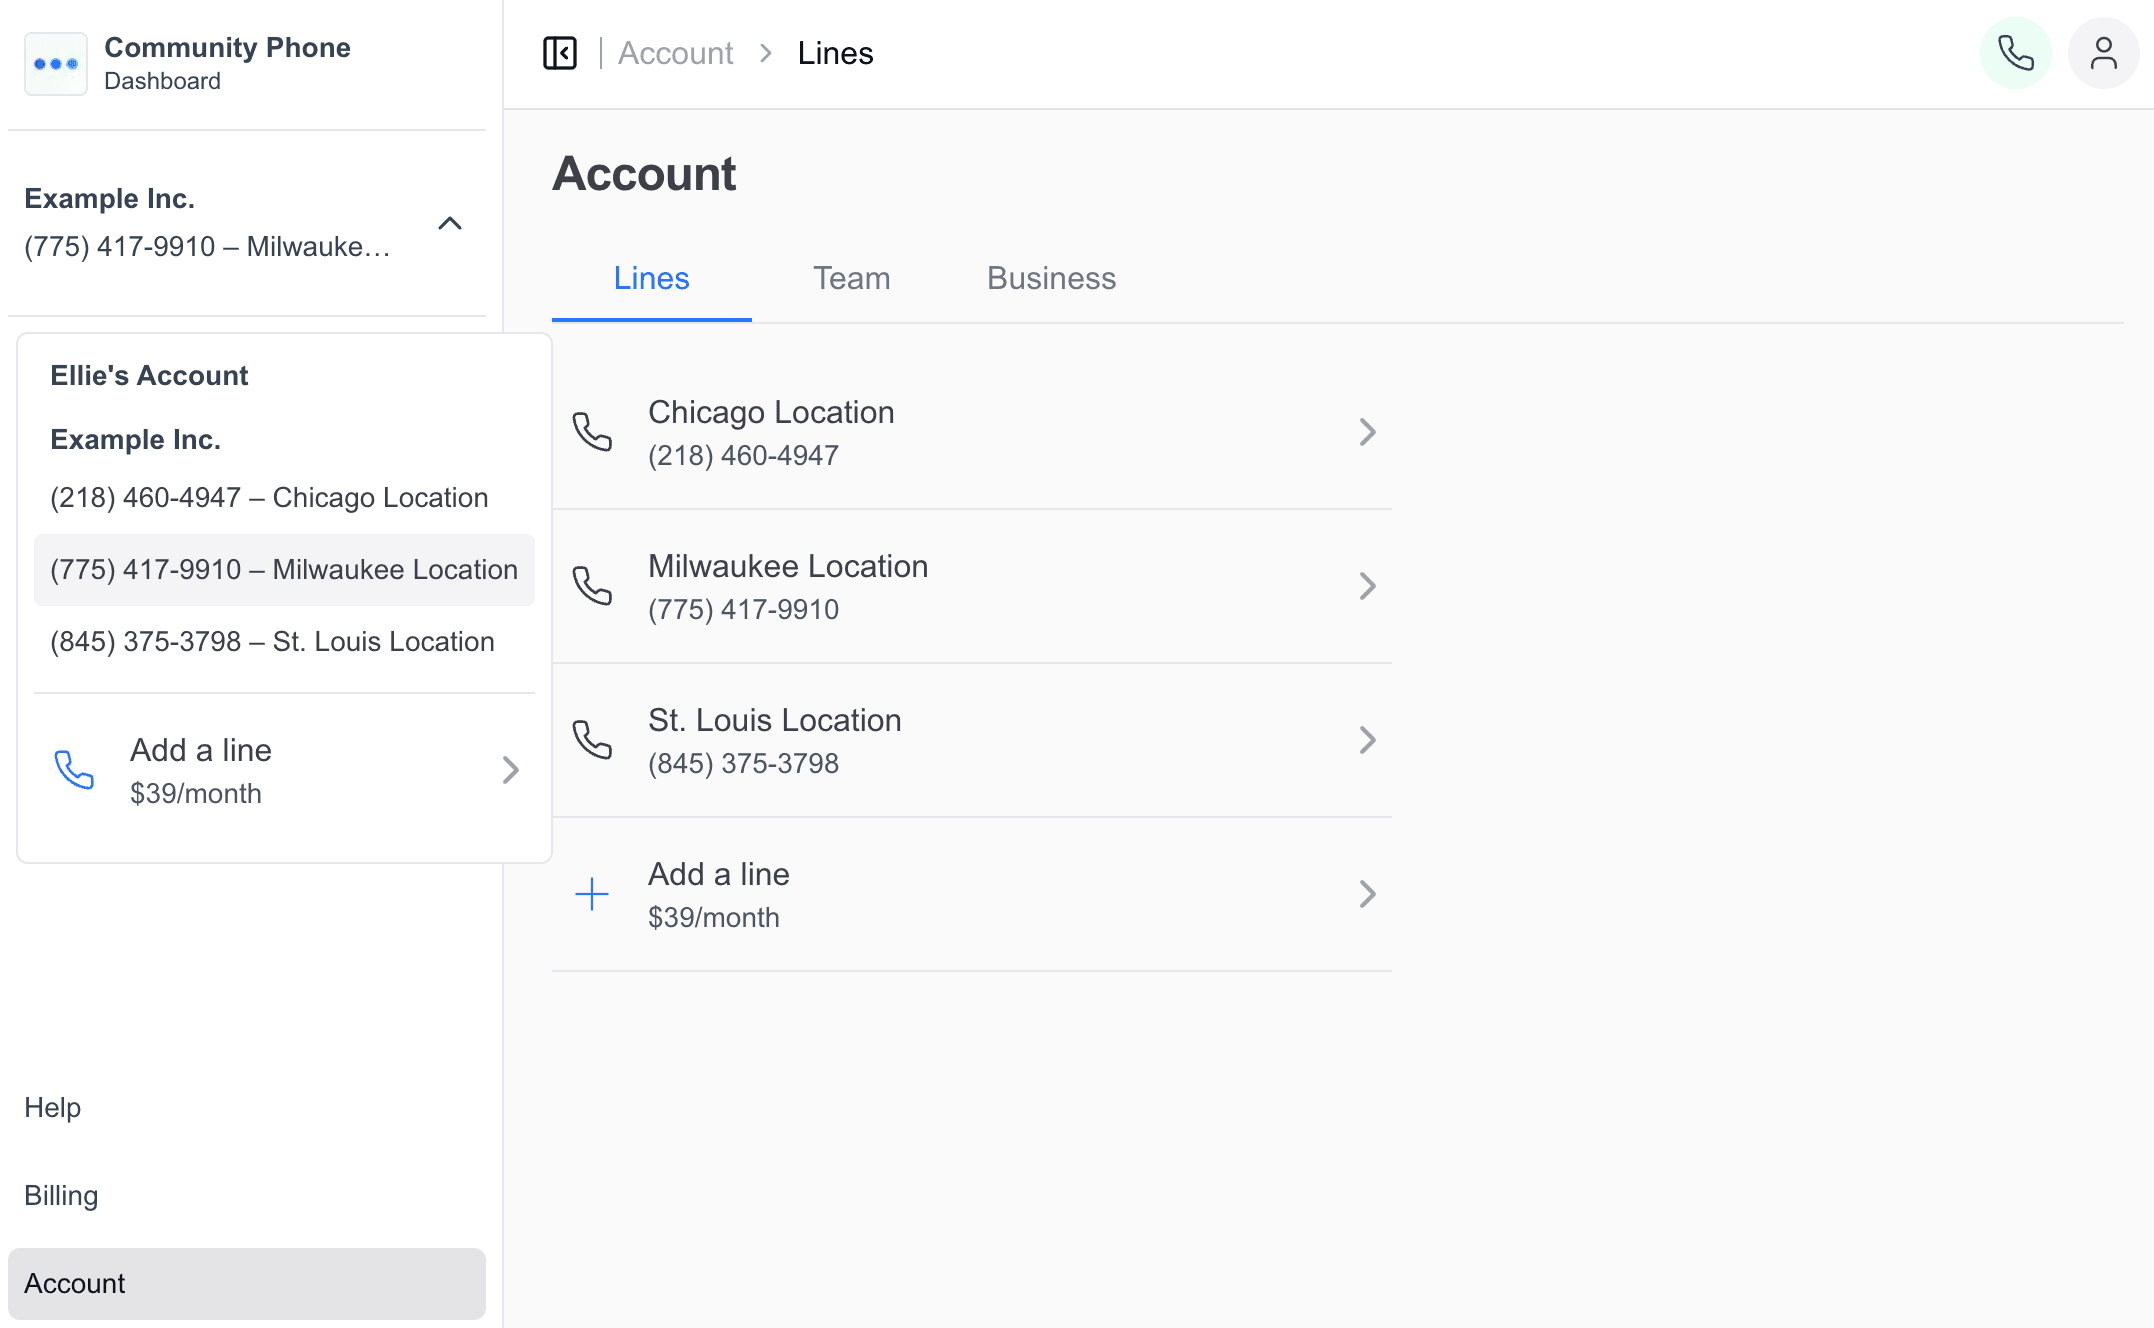Open the user profile icon
This screenshot has width=2154, height=1328.
point(2103,53)
